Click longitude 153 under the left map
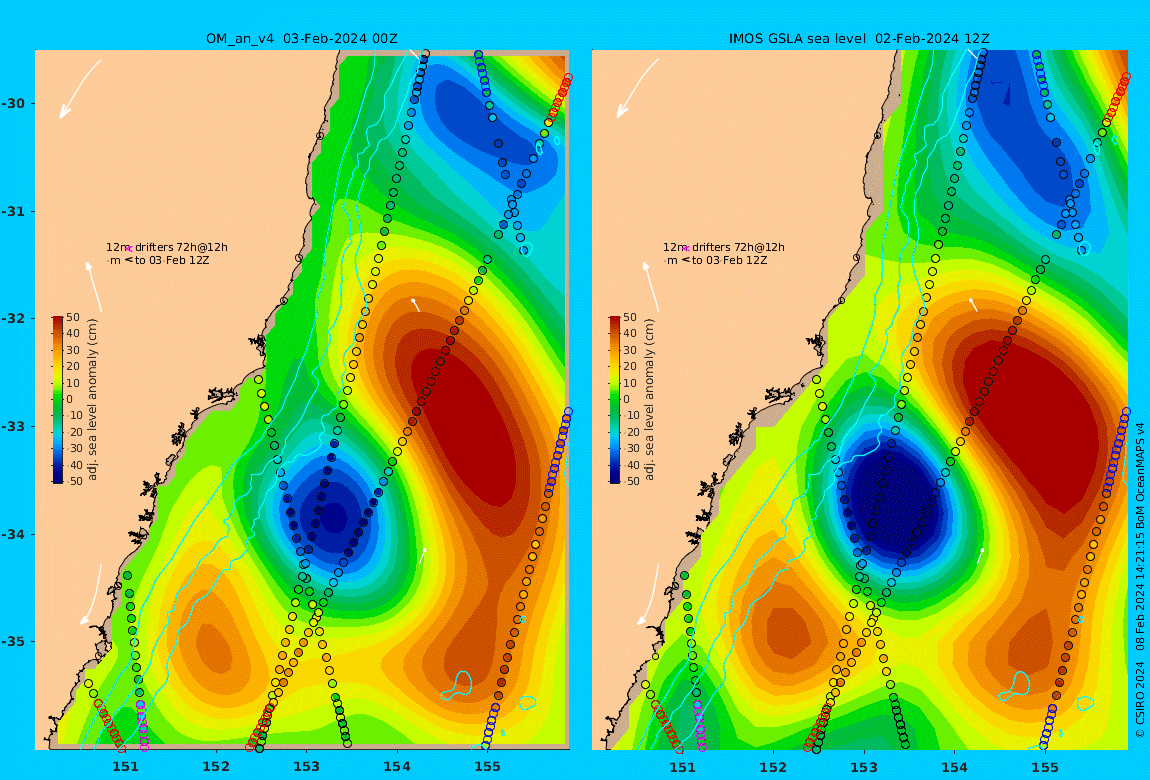 click(x=307, y=767)
